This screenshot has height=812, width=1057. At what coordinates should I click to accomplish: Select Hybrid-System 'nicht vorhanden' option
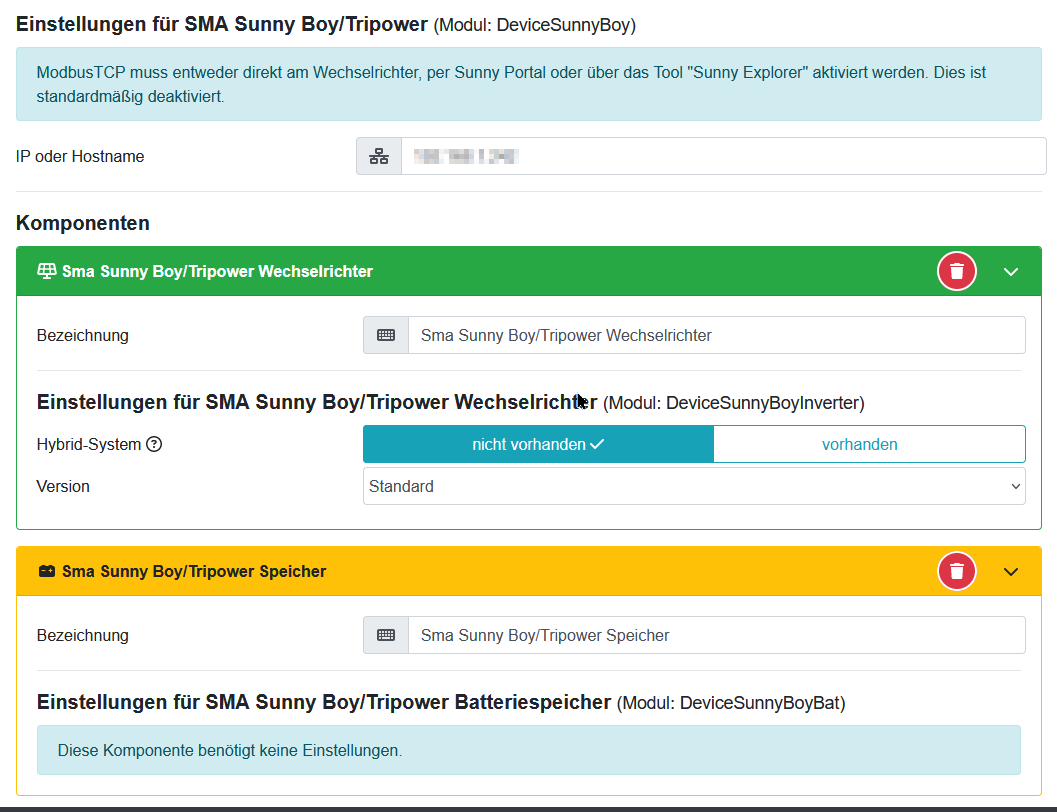pos(538,444)
